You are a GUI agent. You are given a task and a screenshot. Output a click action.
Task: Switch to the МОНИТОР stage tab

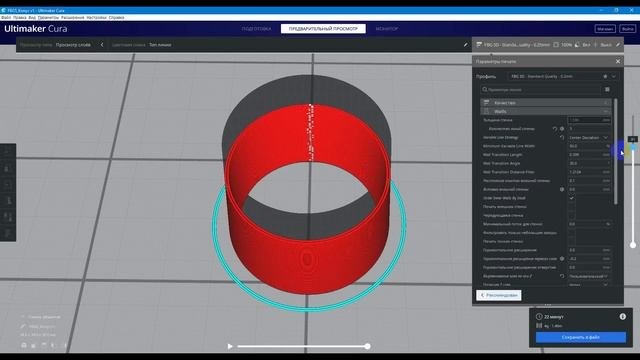pos(387,29)
